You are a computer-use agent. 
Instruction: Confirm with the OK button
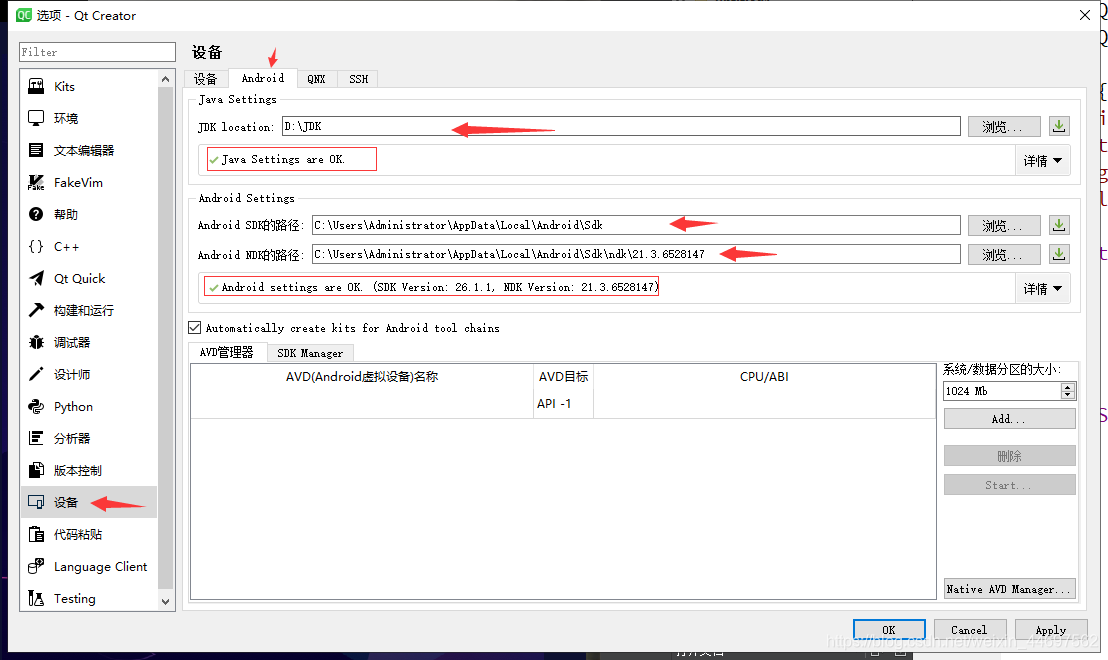coord(889,630)
